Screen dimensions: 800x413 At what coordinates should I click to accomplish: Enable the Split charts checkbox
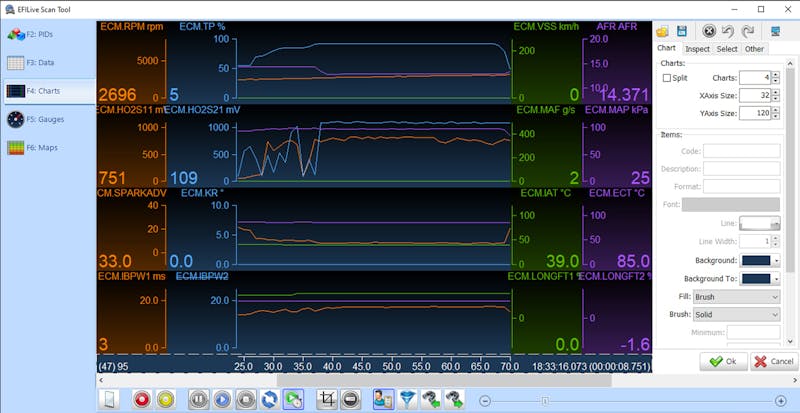pyautogui.click(x=667, y=78)
